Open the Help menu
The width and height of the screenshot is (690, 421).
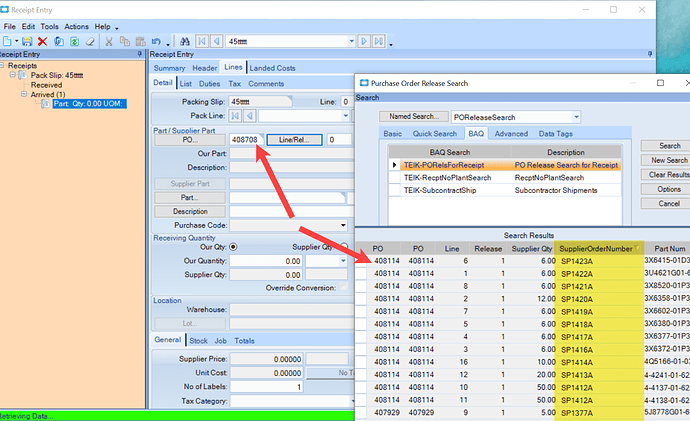tap(103, 26)
